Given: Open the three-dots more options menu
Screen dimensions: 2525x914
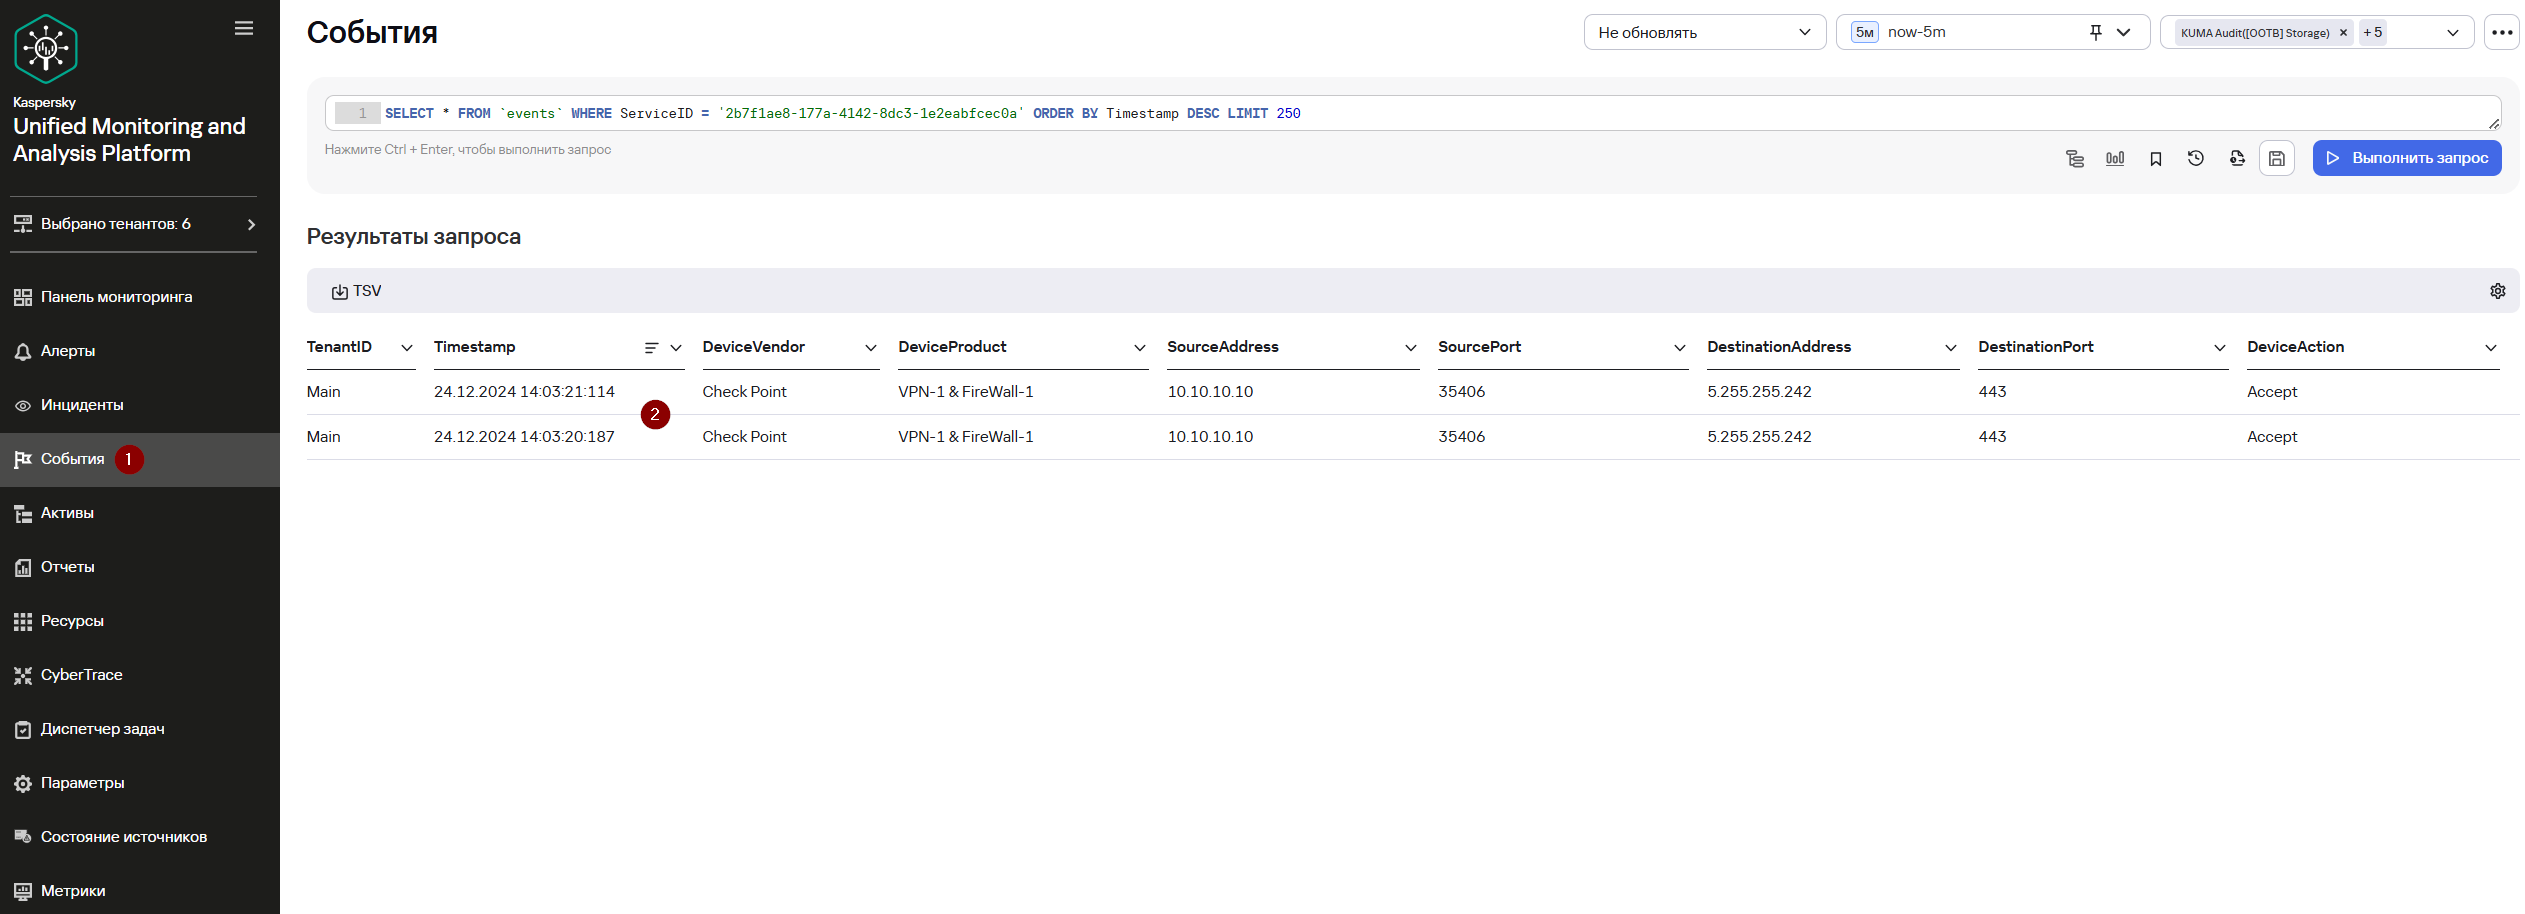Looking at the screenshot, I should pyautogui.click(x=2502, y=32).
